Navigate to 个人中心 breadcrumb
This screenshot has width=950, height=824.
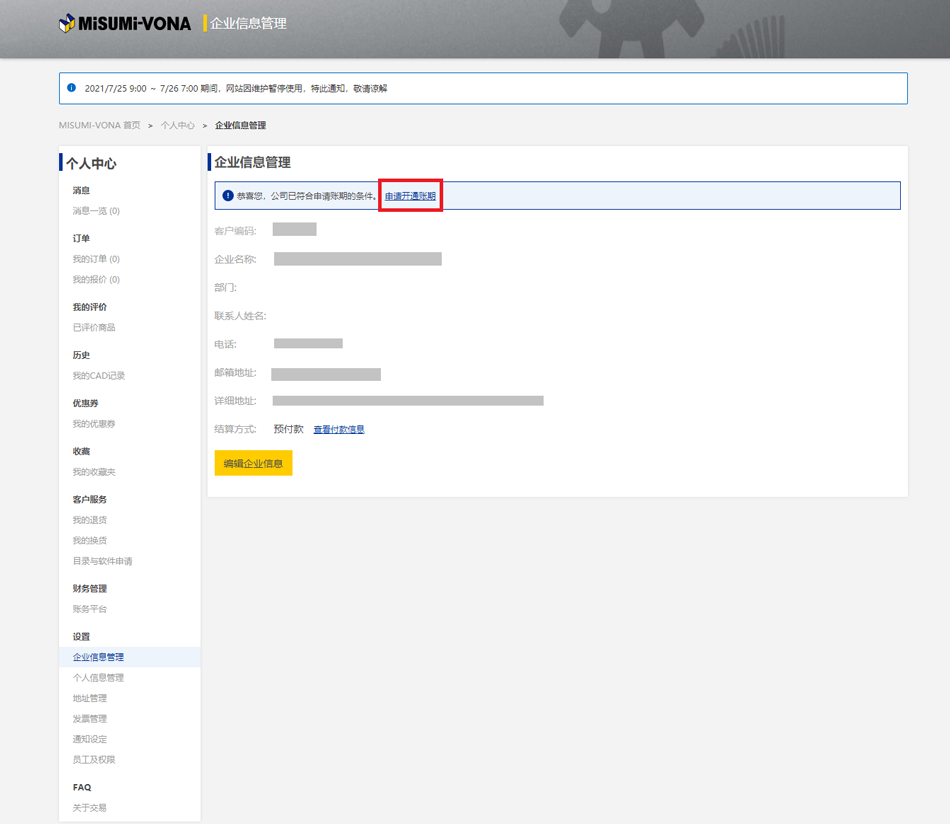pyautogui.click(x=178, y=126)
